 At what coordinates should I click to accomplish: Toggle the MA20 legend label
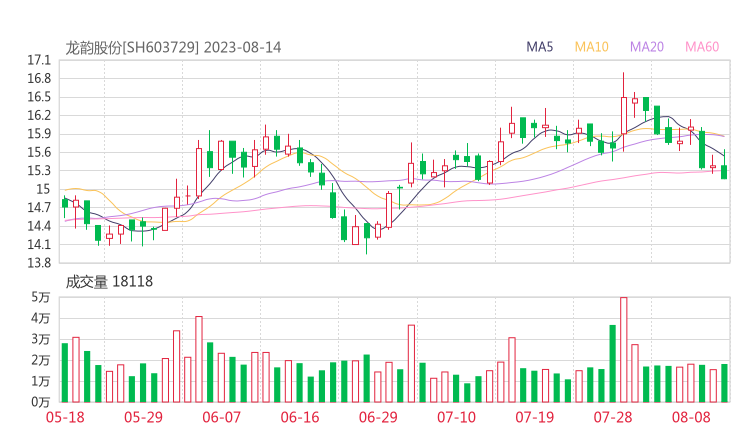647,47
